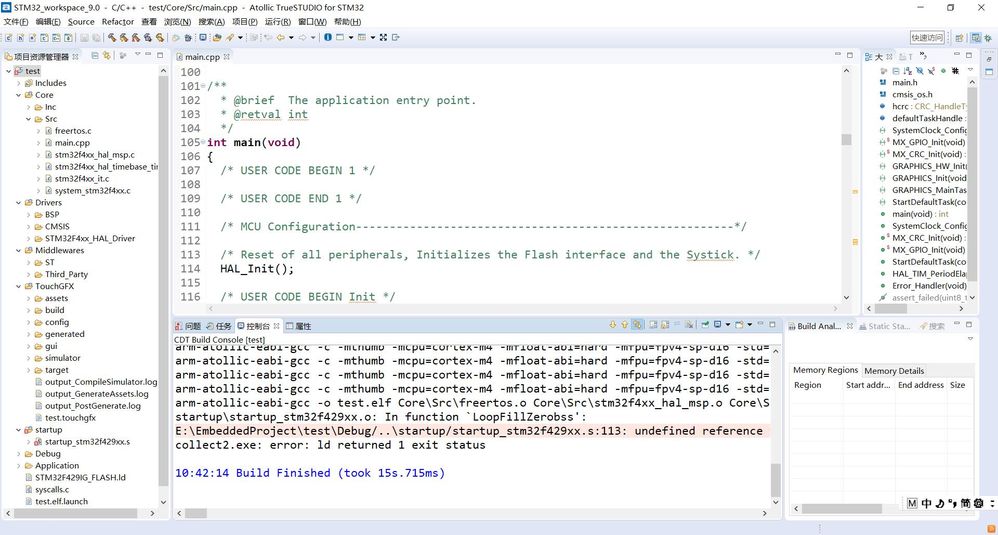Screen dimensions: 998x535
Task: Collapse the Core folder in project tree
Action: click(x=18, y=95)
